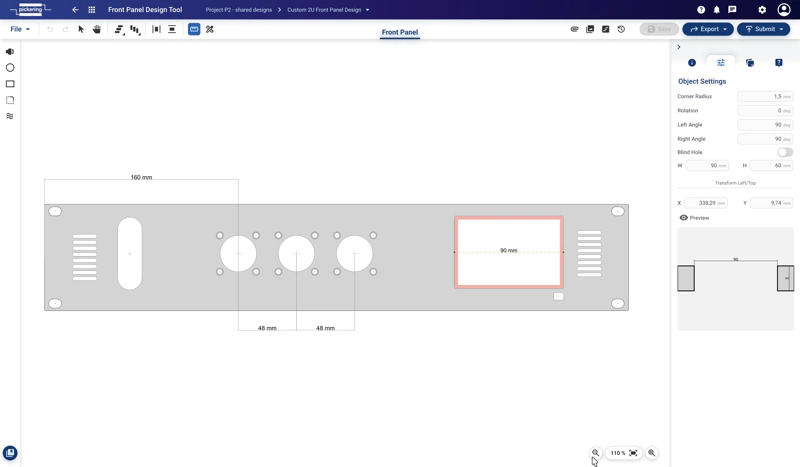Open the help question mark icon
The height and width of the screenshot is (467, 800).
click(x=701, y=10)
